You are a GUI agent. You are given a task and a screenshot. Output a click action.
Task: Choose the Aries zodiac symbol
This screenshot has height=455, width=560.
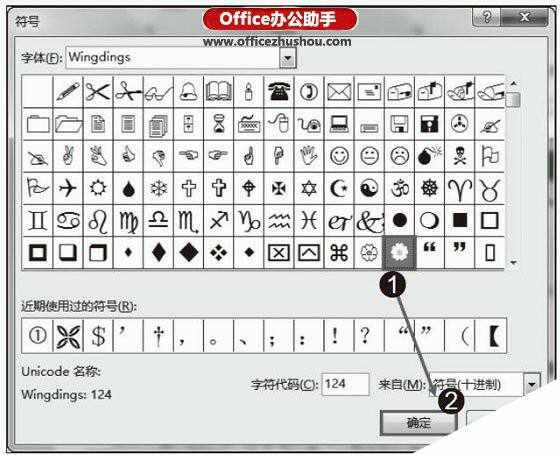pos(460,188)
